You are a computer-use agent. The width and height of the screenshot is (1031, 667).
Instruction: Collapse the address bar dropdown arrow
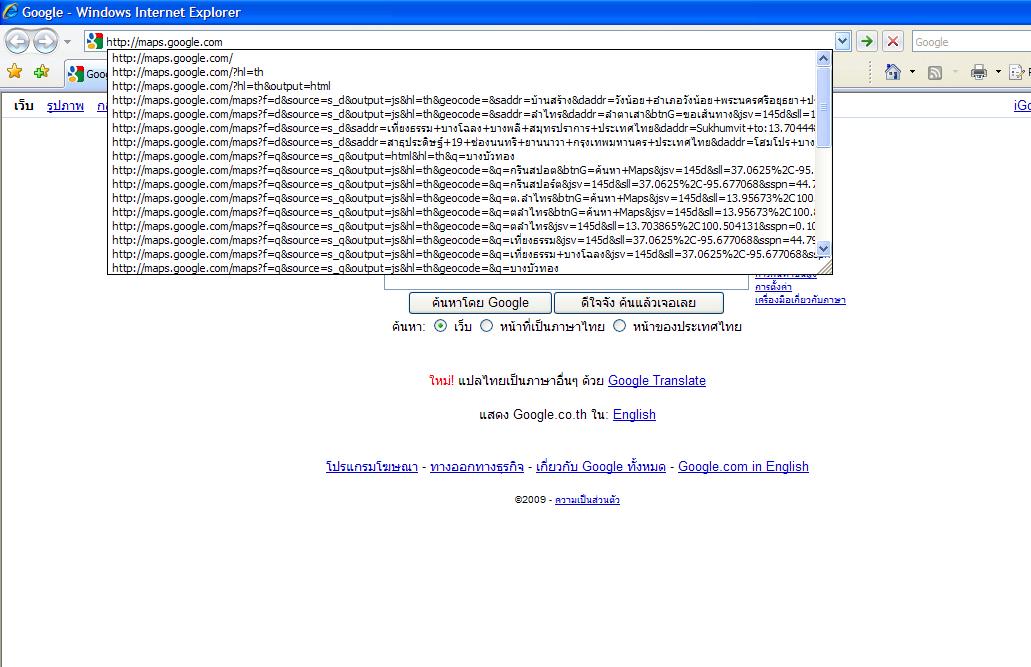[842, 41]
